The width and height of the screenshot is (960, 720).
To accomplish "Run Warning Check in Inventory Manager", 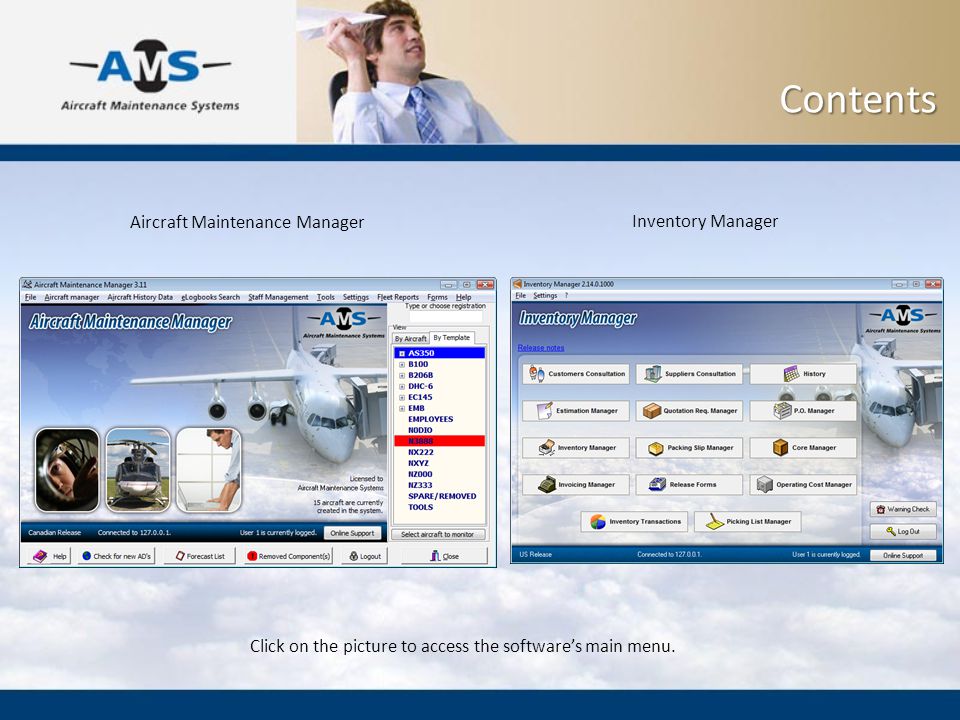I will pos(903,509).
